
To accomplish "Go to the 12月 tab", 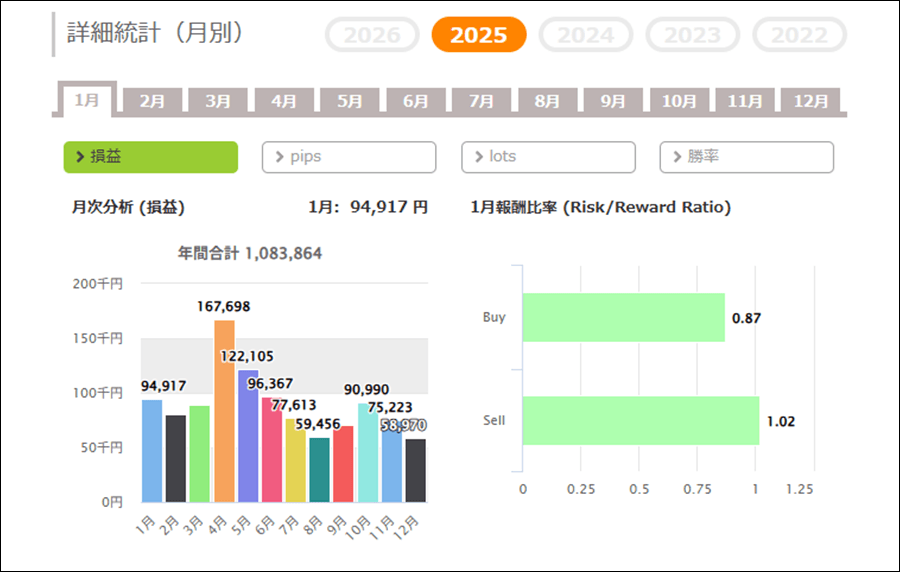I will (810, 101).
